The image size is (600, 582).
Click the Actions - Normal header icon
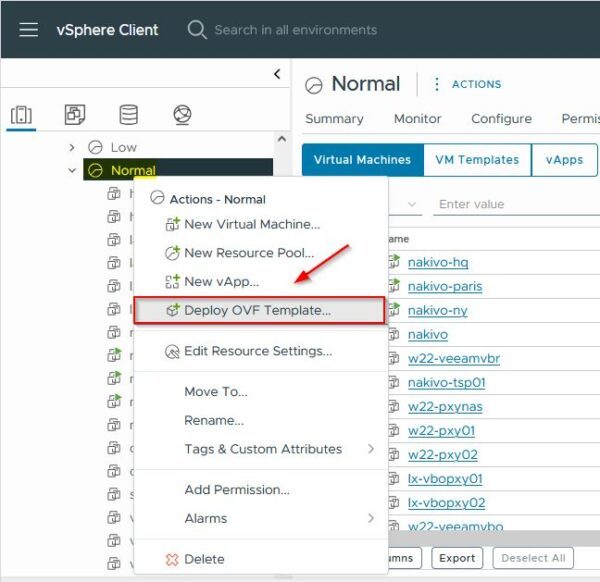pos(157,198)
